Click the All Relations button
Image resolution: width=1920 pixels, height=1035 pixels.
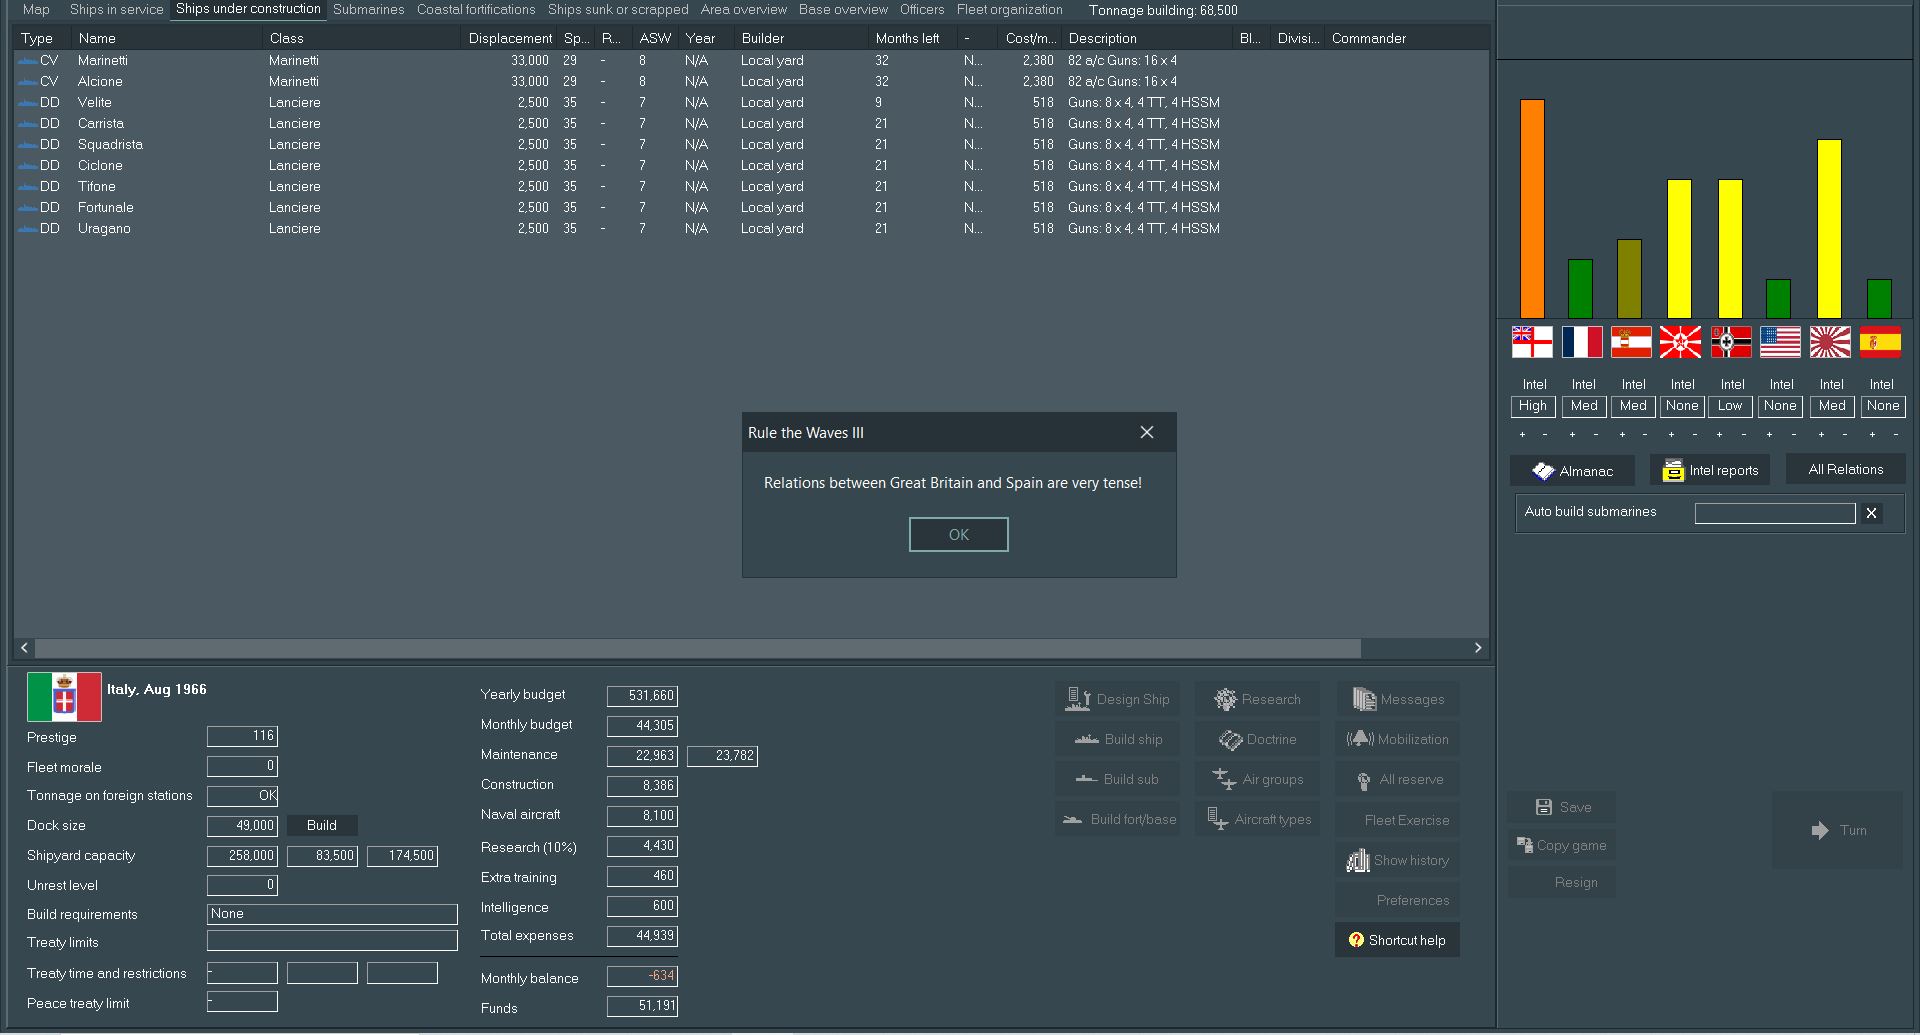(1845, 469)
